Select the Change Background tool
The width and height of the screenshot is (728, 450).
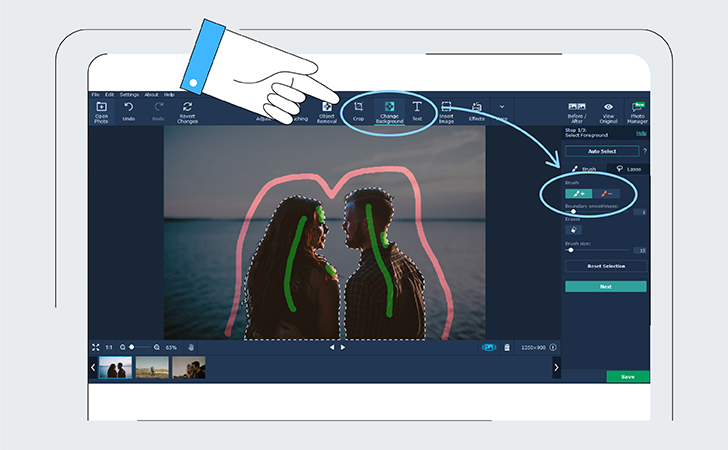pos(389,112)
